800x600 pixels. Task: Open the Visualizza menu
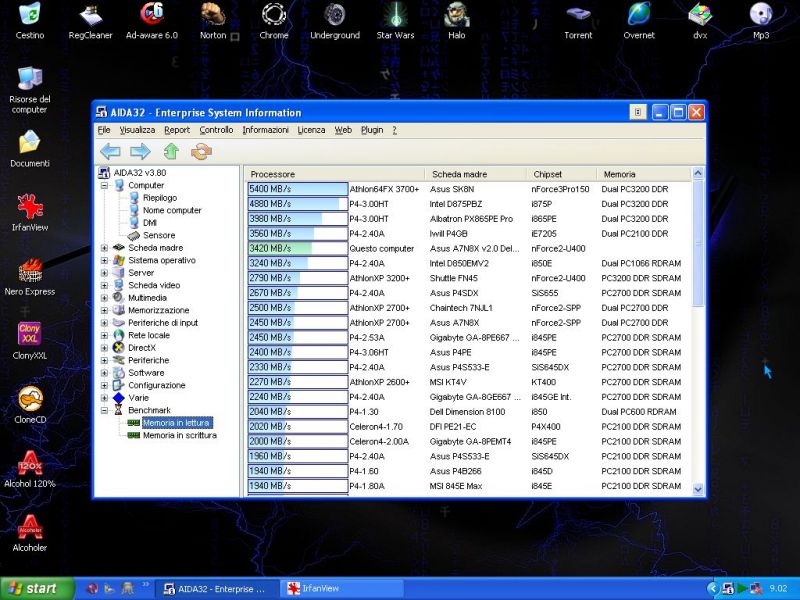tap(137, 130)
